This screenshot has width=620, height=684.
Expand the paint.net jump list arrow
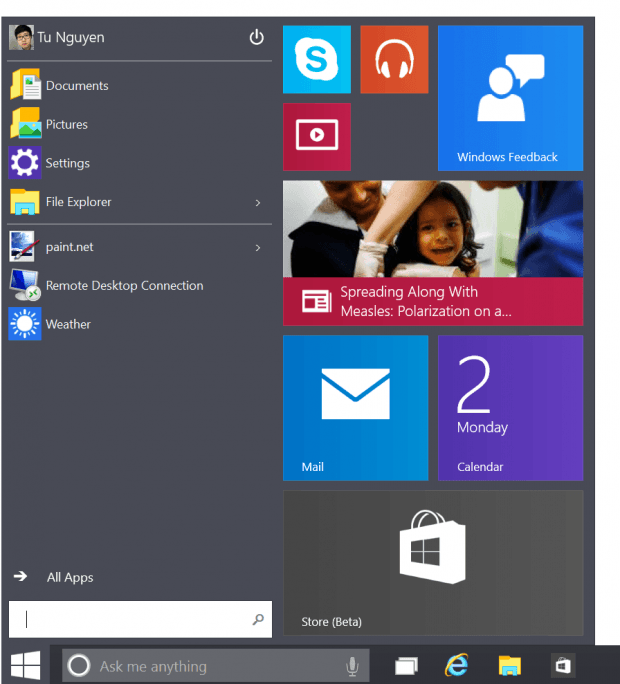click(258, 248)
